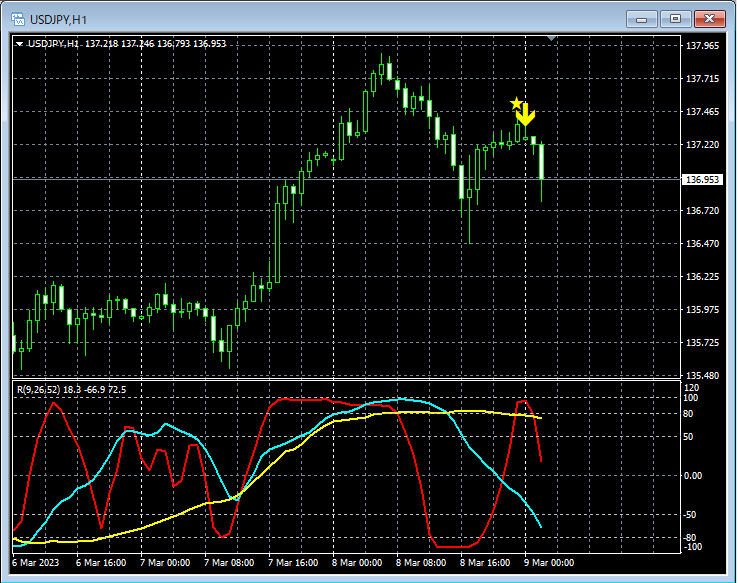The image size is (738, 583).
Task: Close the USDJPY,H1 chart window
Action: (709, 19)
